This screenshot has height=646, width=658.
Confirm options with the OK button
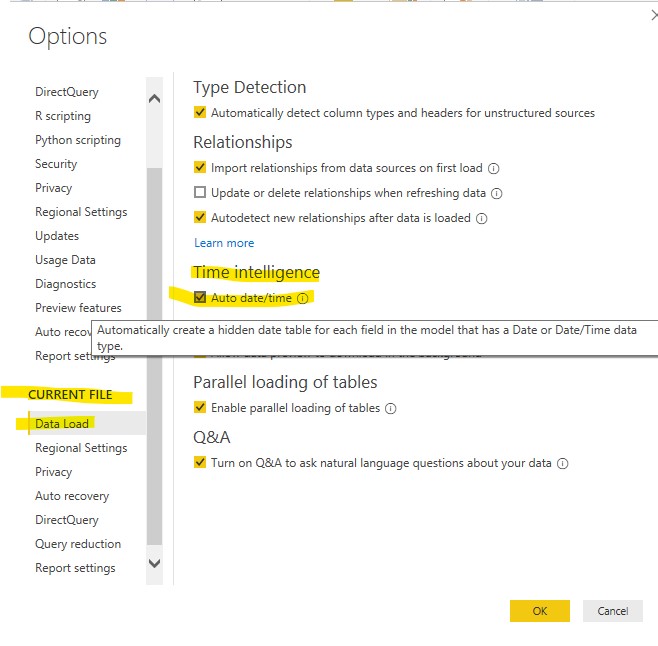point(540,611)
